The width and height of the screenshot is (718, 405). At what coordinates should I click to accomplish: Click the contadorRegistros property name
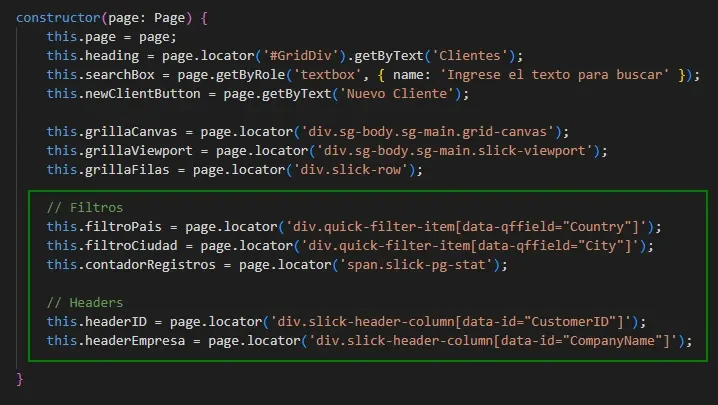(x=150, y=265)
